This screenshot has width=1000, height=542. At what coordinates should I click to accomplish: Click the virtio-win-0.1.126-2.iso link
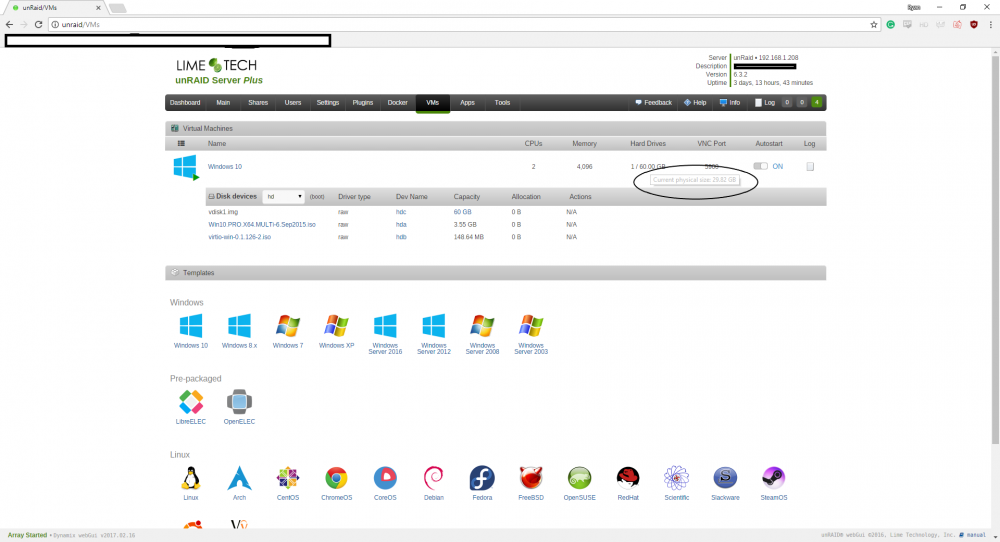coord(239,237)
